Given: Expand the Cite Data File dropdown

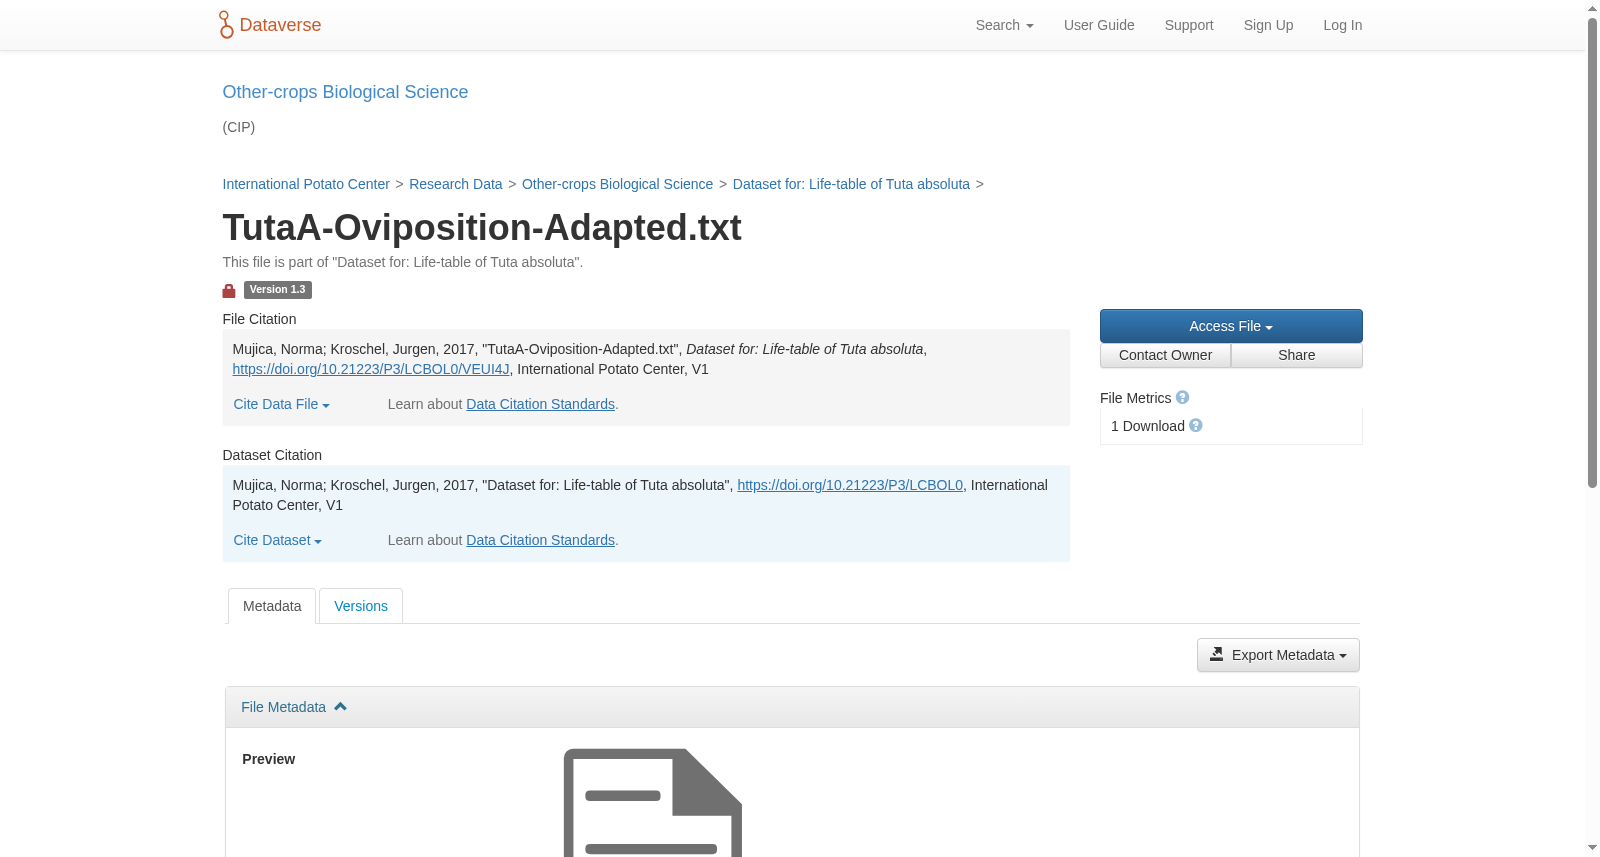Looking at the screenshot, I should [281, 404].
